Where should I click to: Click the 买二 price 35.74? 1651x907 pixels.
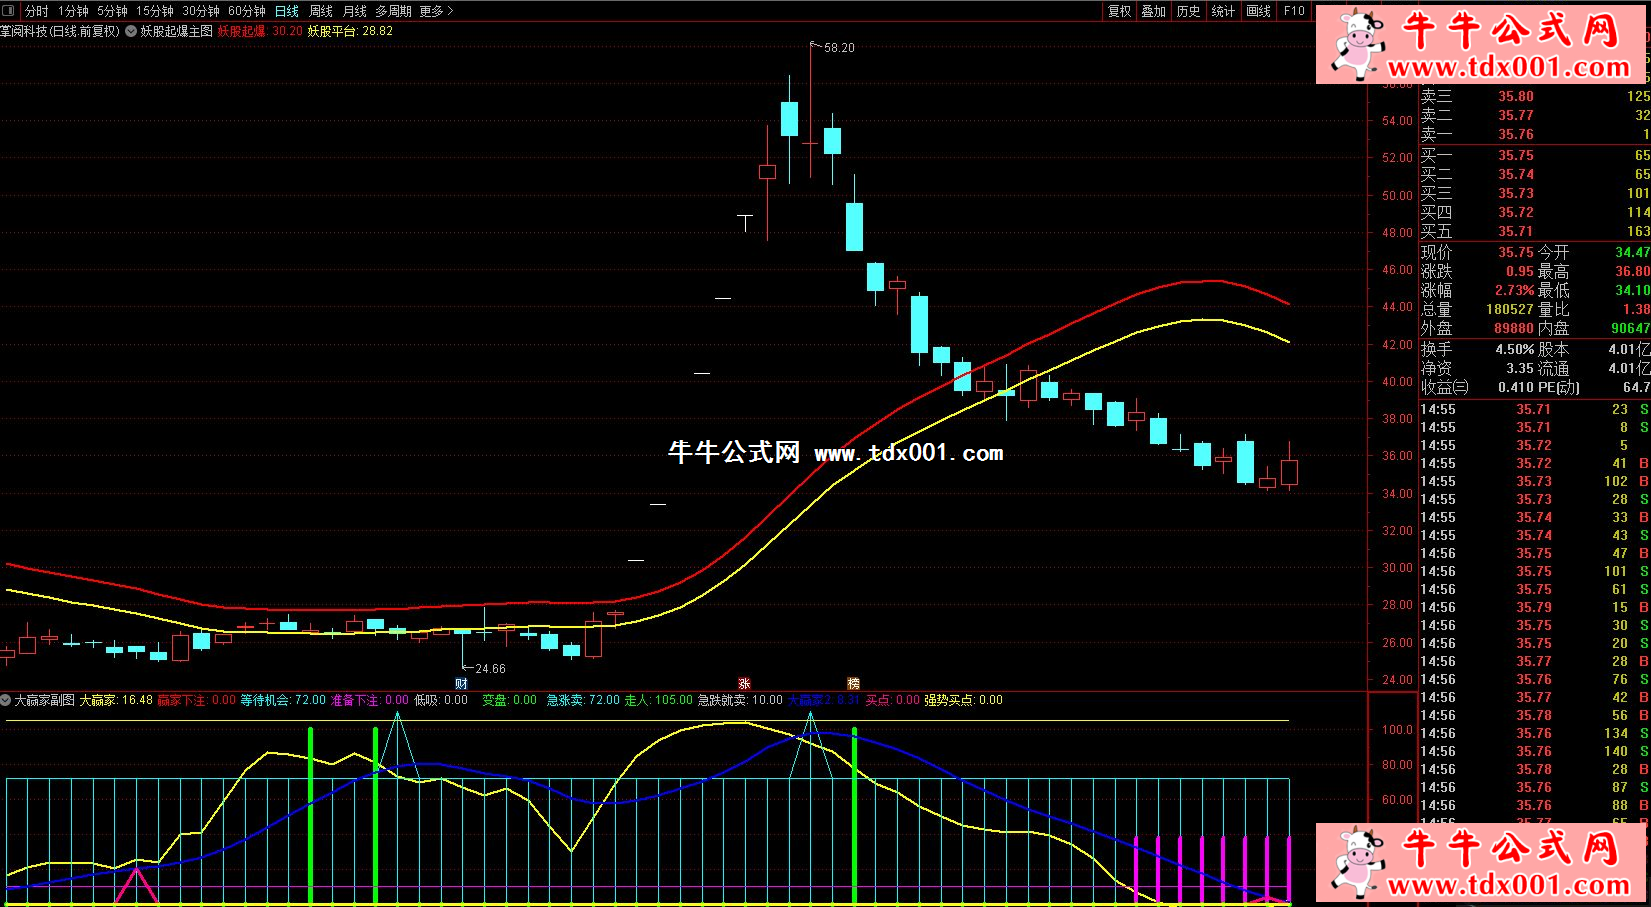tap(1516, 175)
